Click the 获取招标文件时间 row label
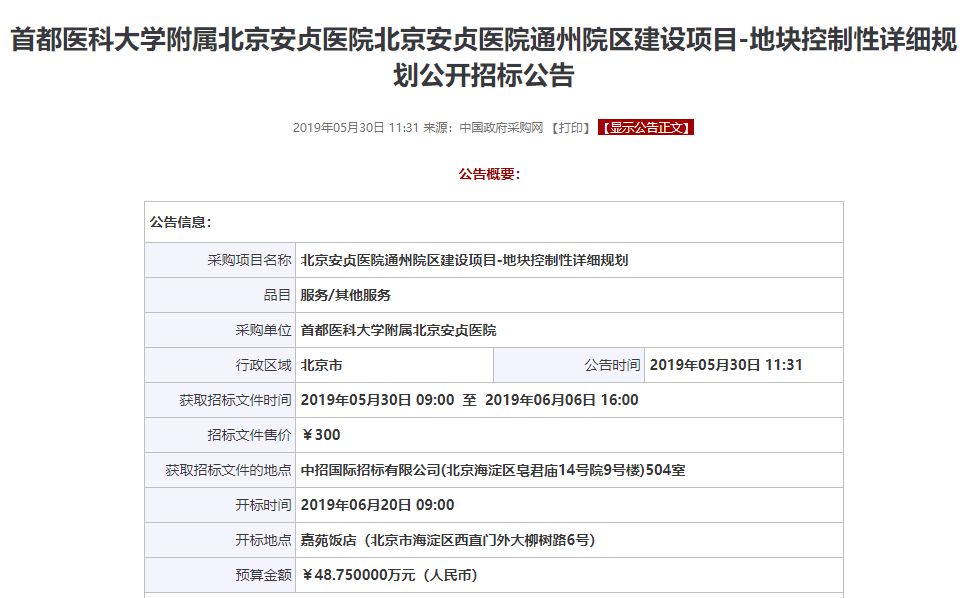The height and width of the screenshot is (598, 967). tap(237, 399)
